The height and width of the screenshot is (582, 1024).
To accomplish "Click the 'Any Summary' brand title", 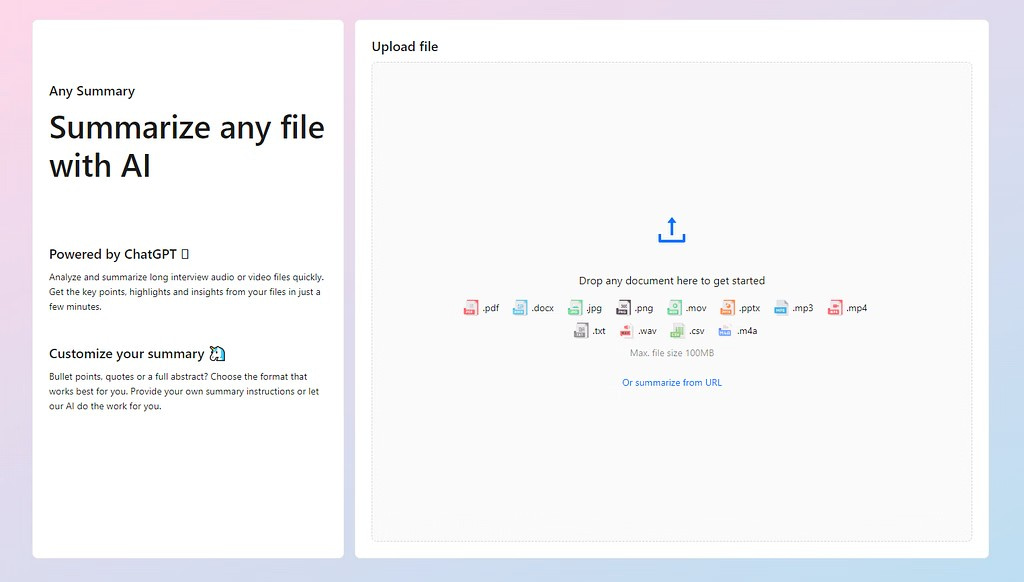I will point(92,91).
